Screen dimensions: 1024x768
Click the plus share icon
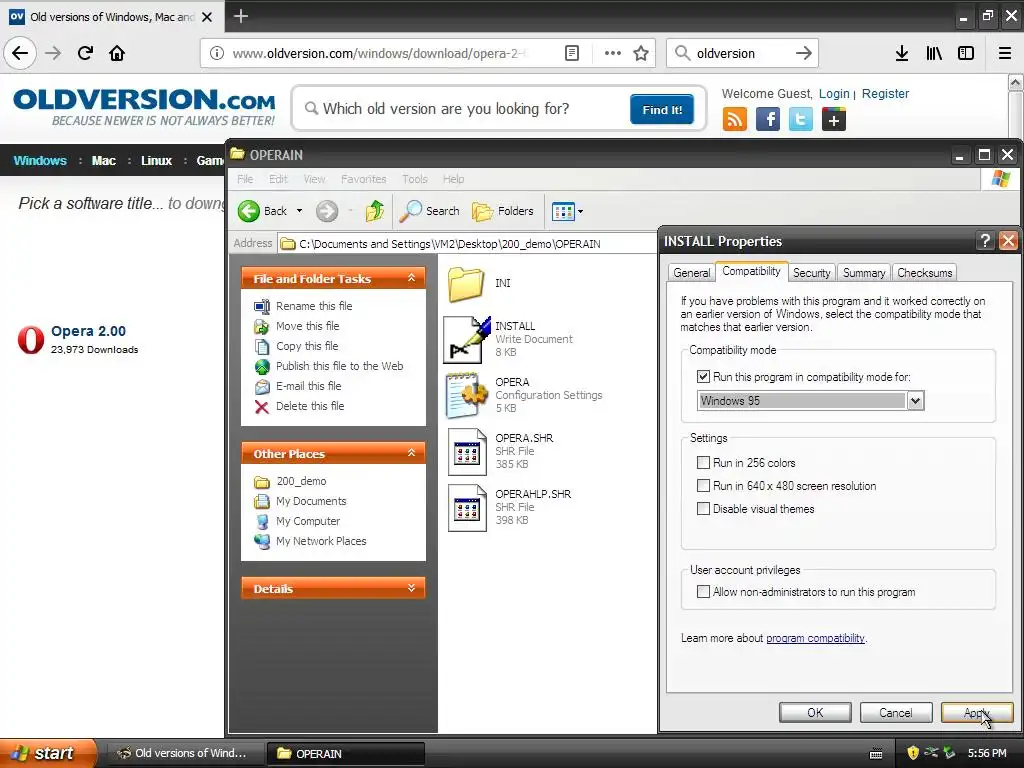tap(834, 120)
